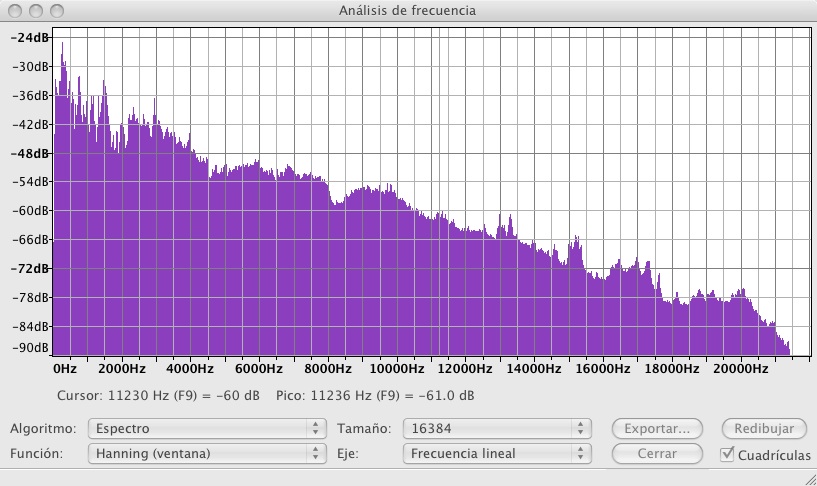This screenshot has height=486, width=817.
Task: Click the Eje label
Action: click(x=348, y=454)
